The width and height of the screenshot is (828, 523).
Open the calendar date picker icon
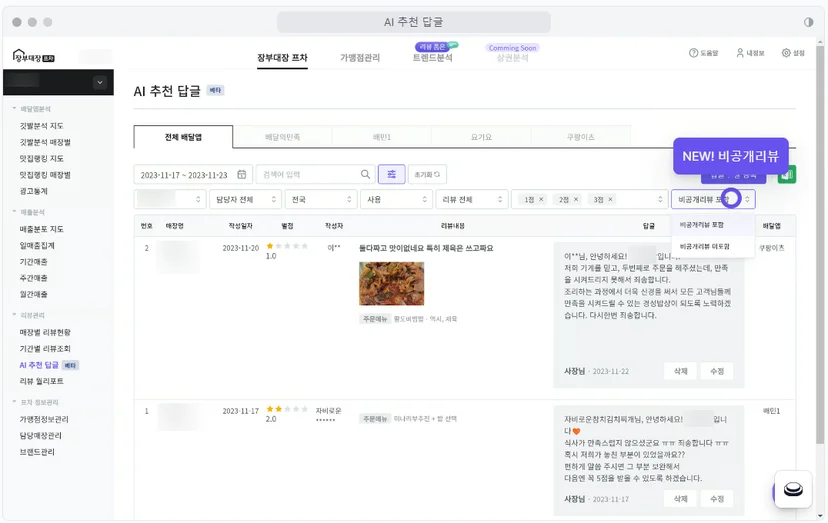pyautogui.click(x=241, y=174)
